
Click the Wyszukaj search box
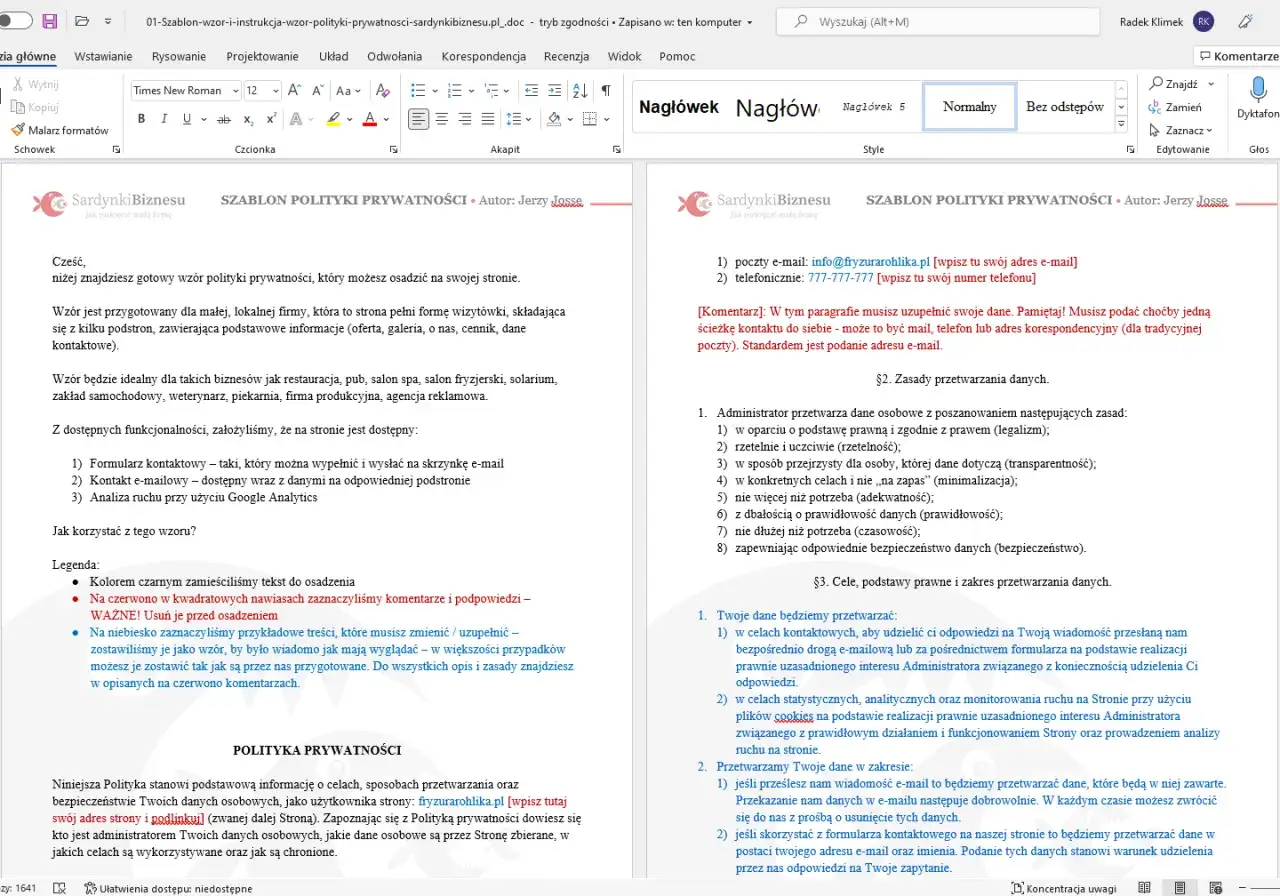pos(938,21)
